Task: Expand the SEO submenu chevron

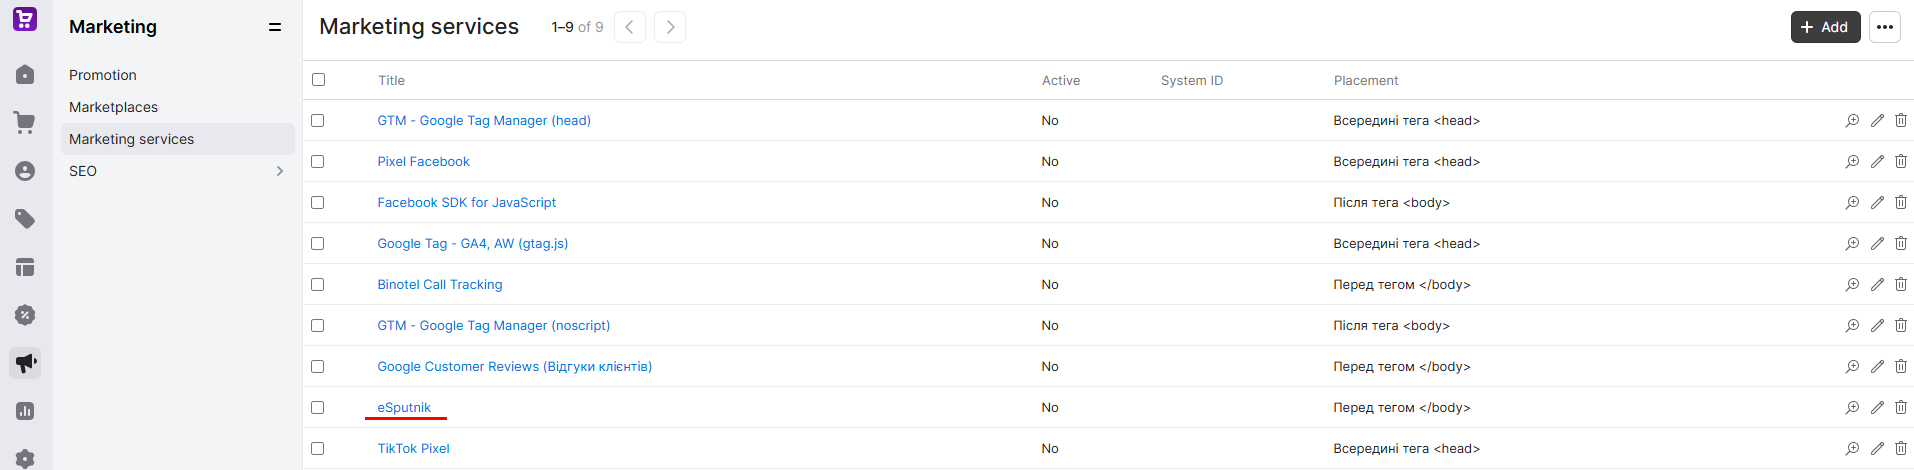Action: pos(279,171)
